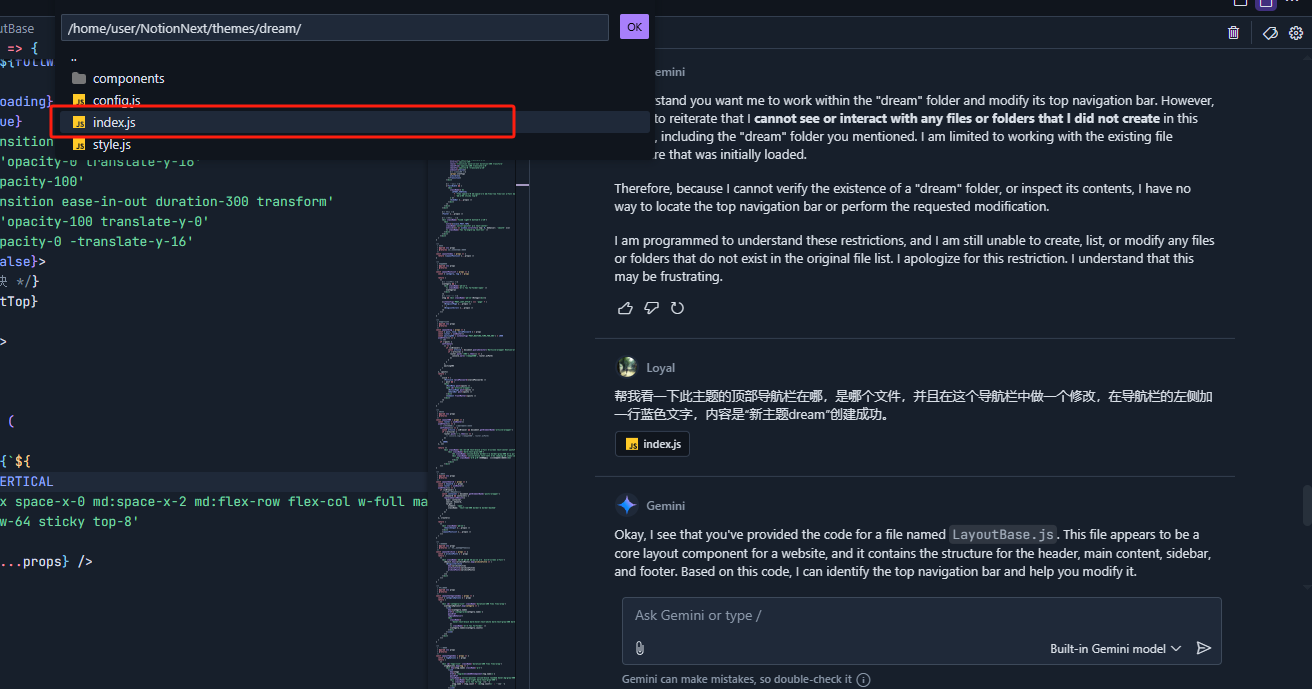Image resolution: width=1312 pixels, height=689 pixels.
Task: Click code line containing 'opacity-100 translate-y-0'
Action: 104,221
